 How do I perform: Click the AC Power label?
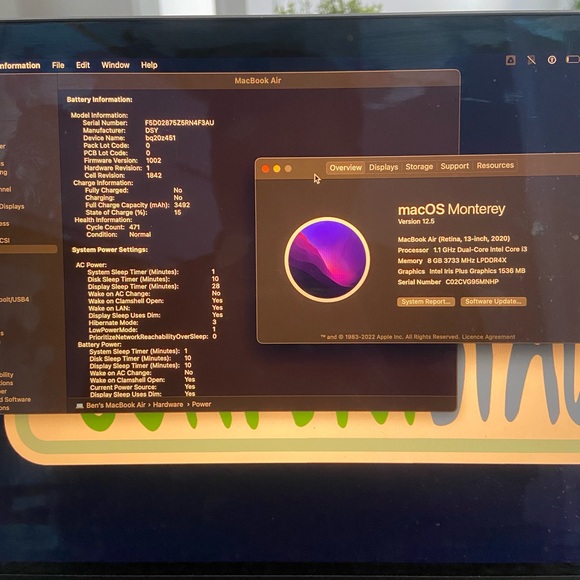[91, 265]
